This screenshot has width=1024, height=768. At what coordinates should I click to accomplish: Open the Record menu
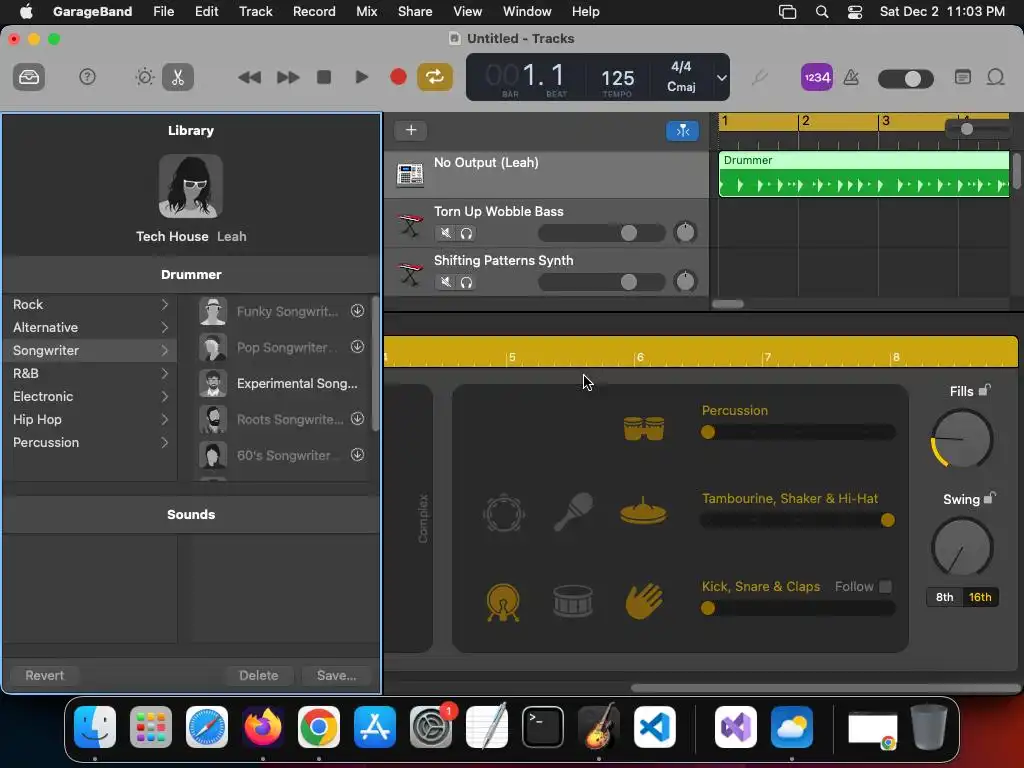tap(314, 11)
